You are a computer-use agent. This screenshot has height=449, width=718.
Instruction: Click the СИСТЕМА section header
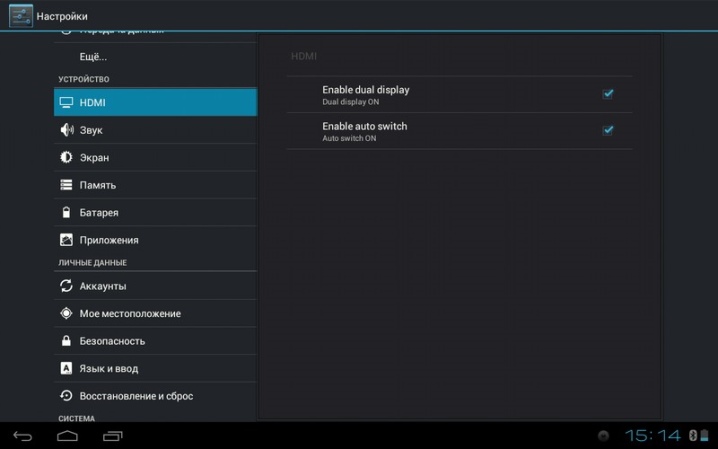click(x=76, y=418)
